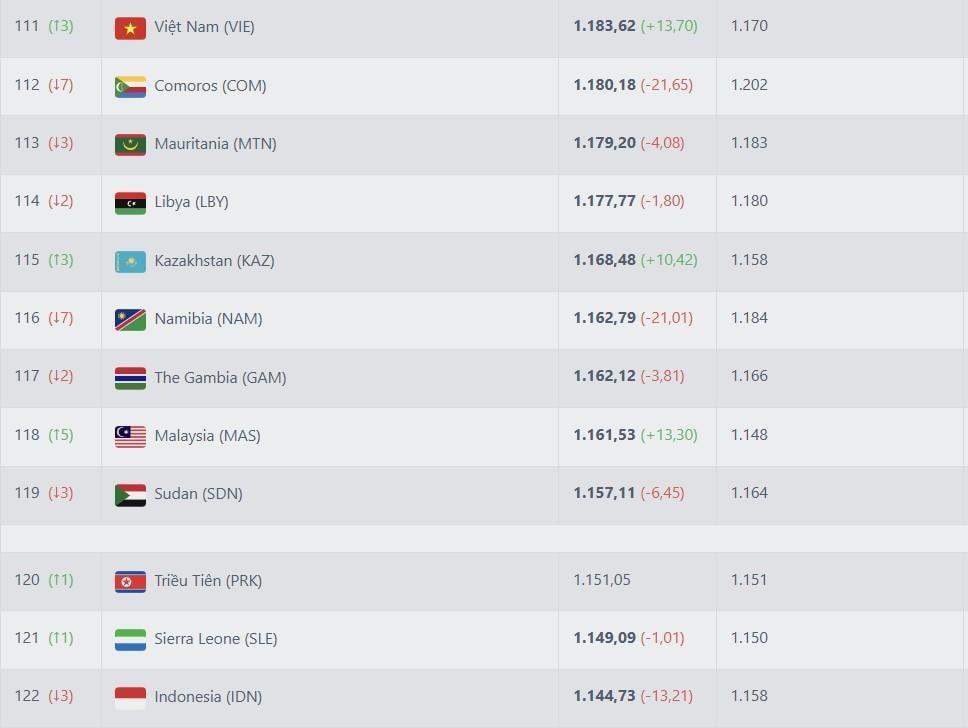968x728 pixels.
Task: Click Sudan previous points 1.164
Action: pos(749,493)
